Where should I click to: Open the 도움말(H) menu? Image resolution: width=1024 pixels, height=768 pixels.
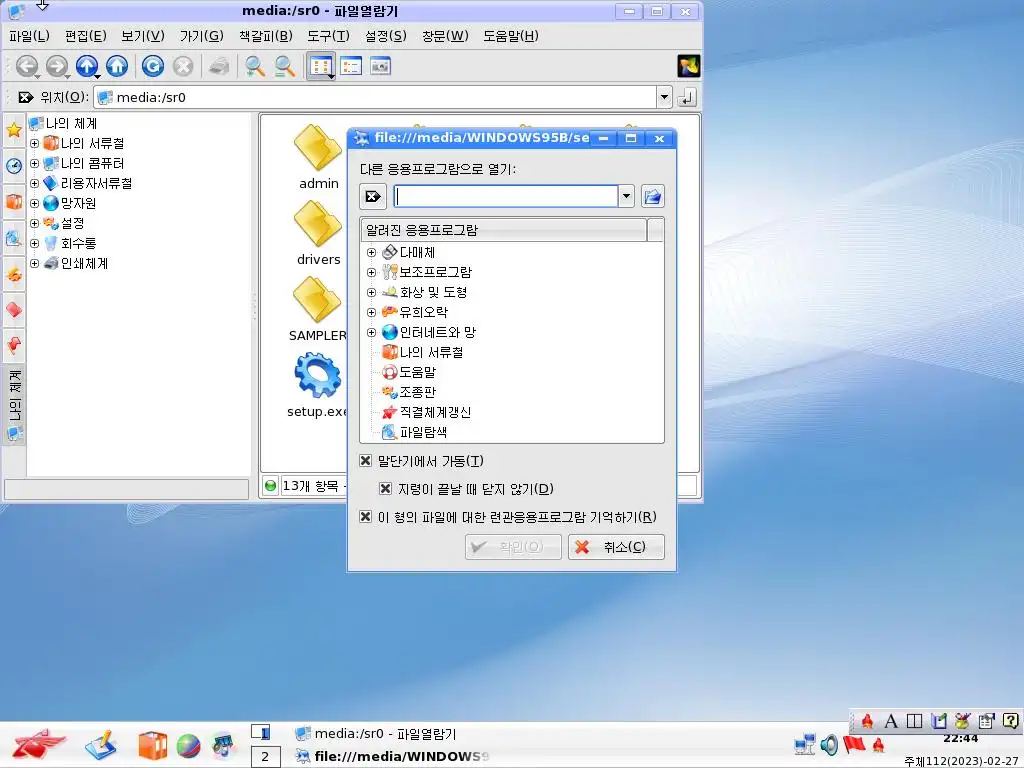[x=511, y=36]
